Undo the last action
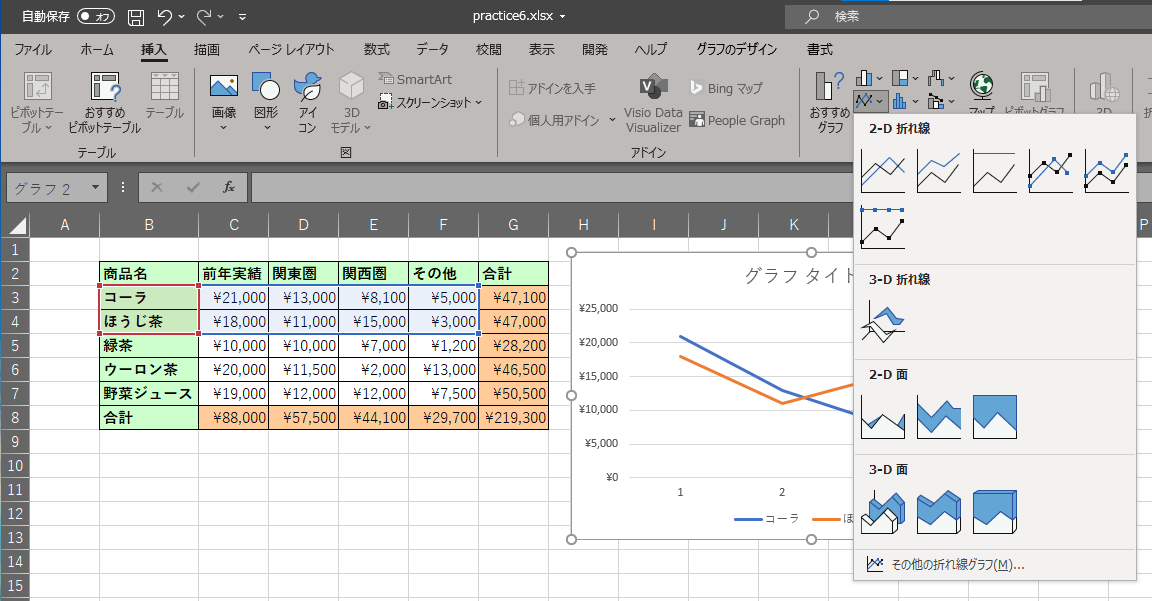This screenshot has width=1152, height=601. pos(165,16)
